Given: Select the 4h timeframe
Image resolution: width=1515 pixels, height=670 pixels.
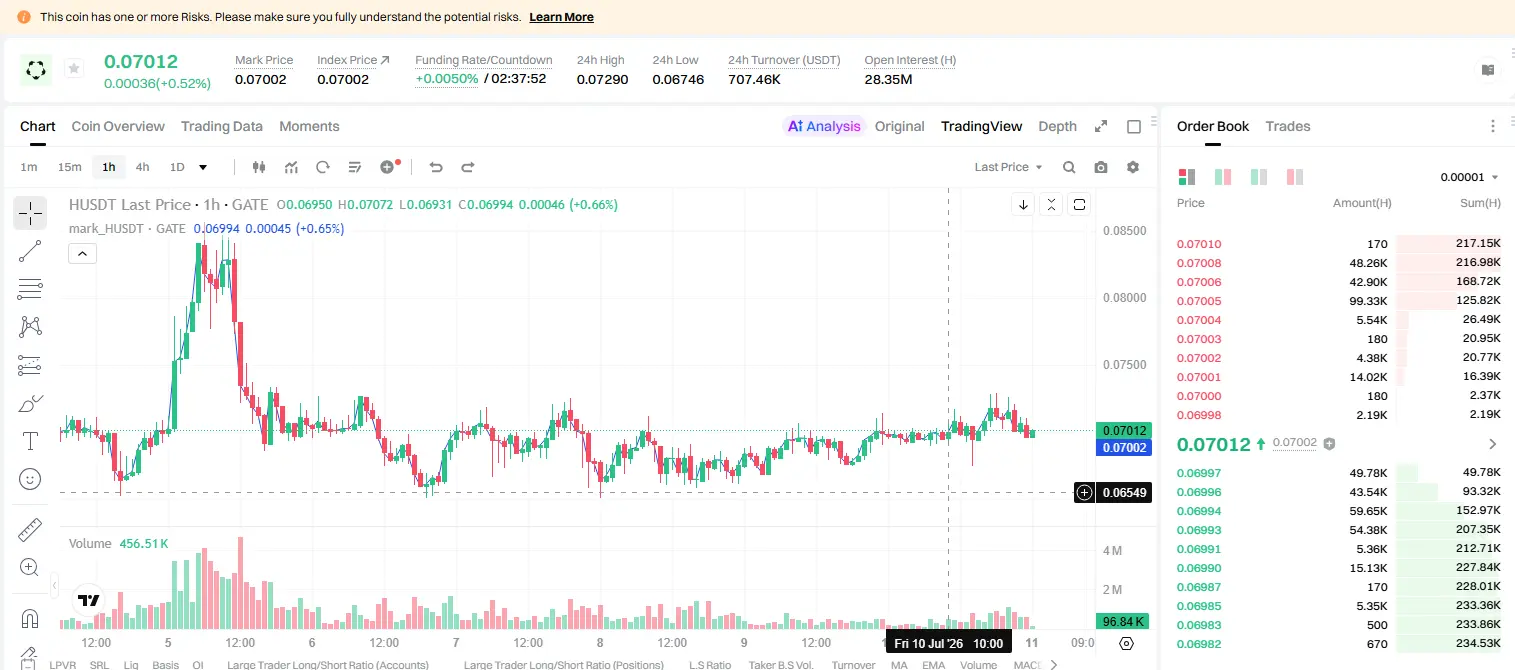Looking at the screenshot, I should (142, 167).
